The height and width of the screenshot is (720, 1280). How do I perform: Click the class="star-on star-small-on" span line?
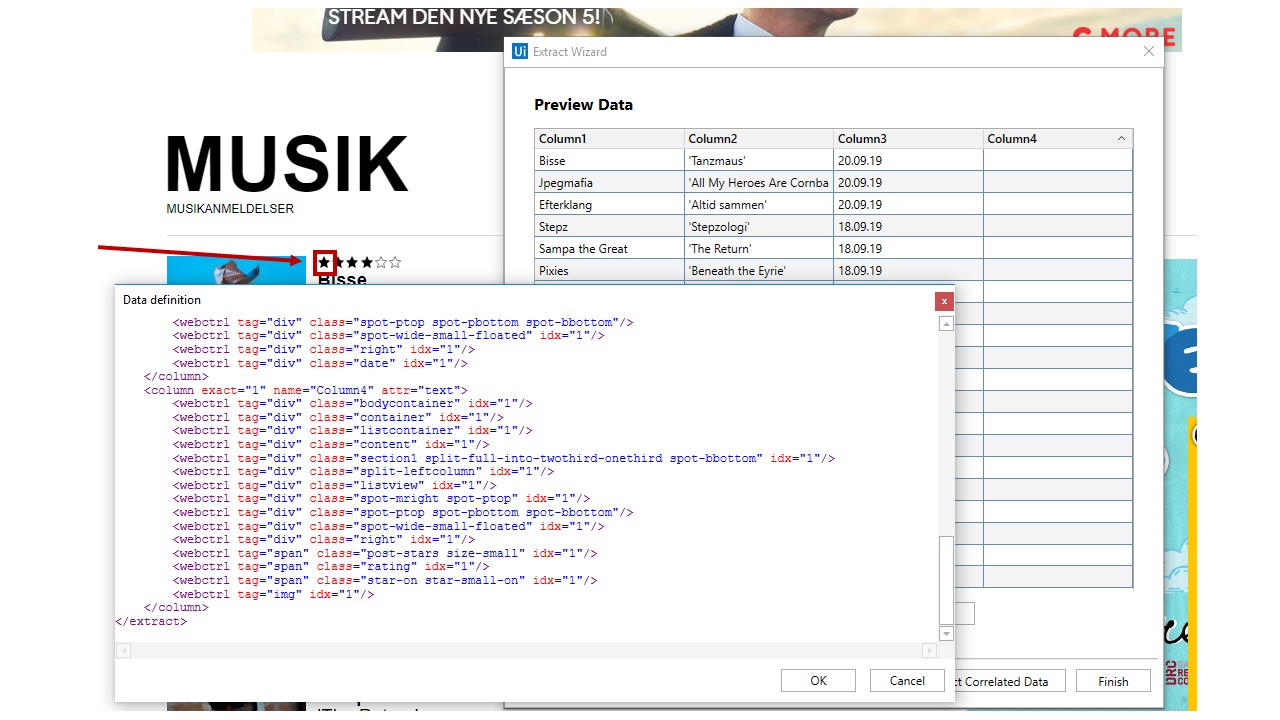(x=385, y=580)
